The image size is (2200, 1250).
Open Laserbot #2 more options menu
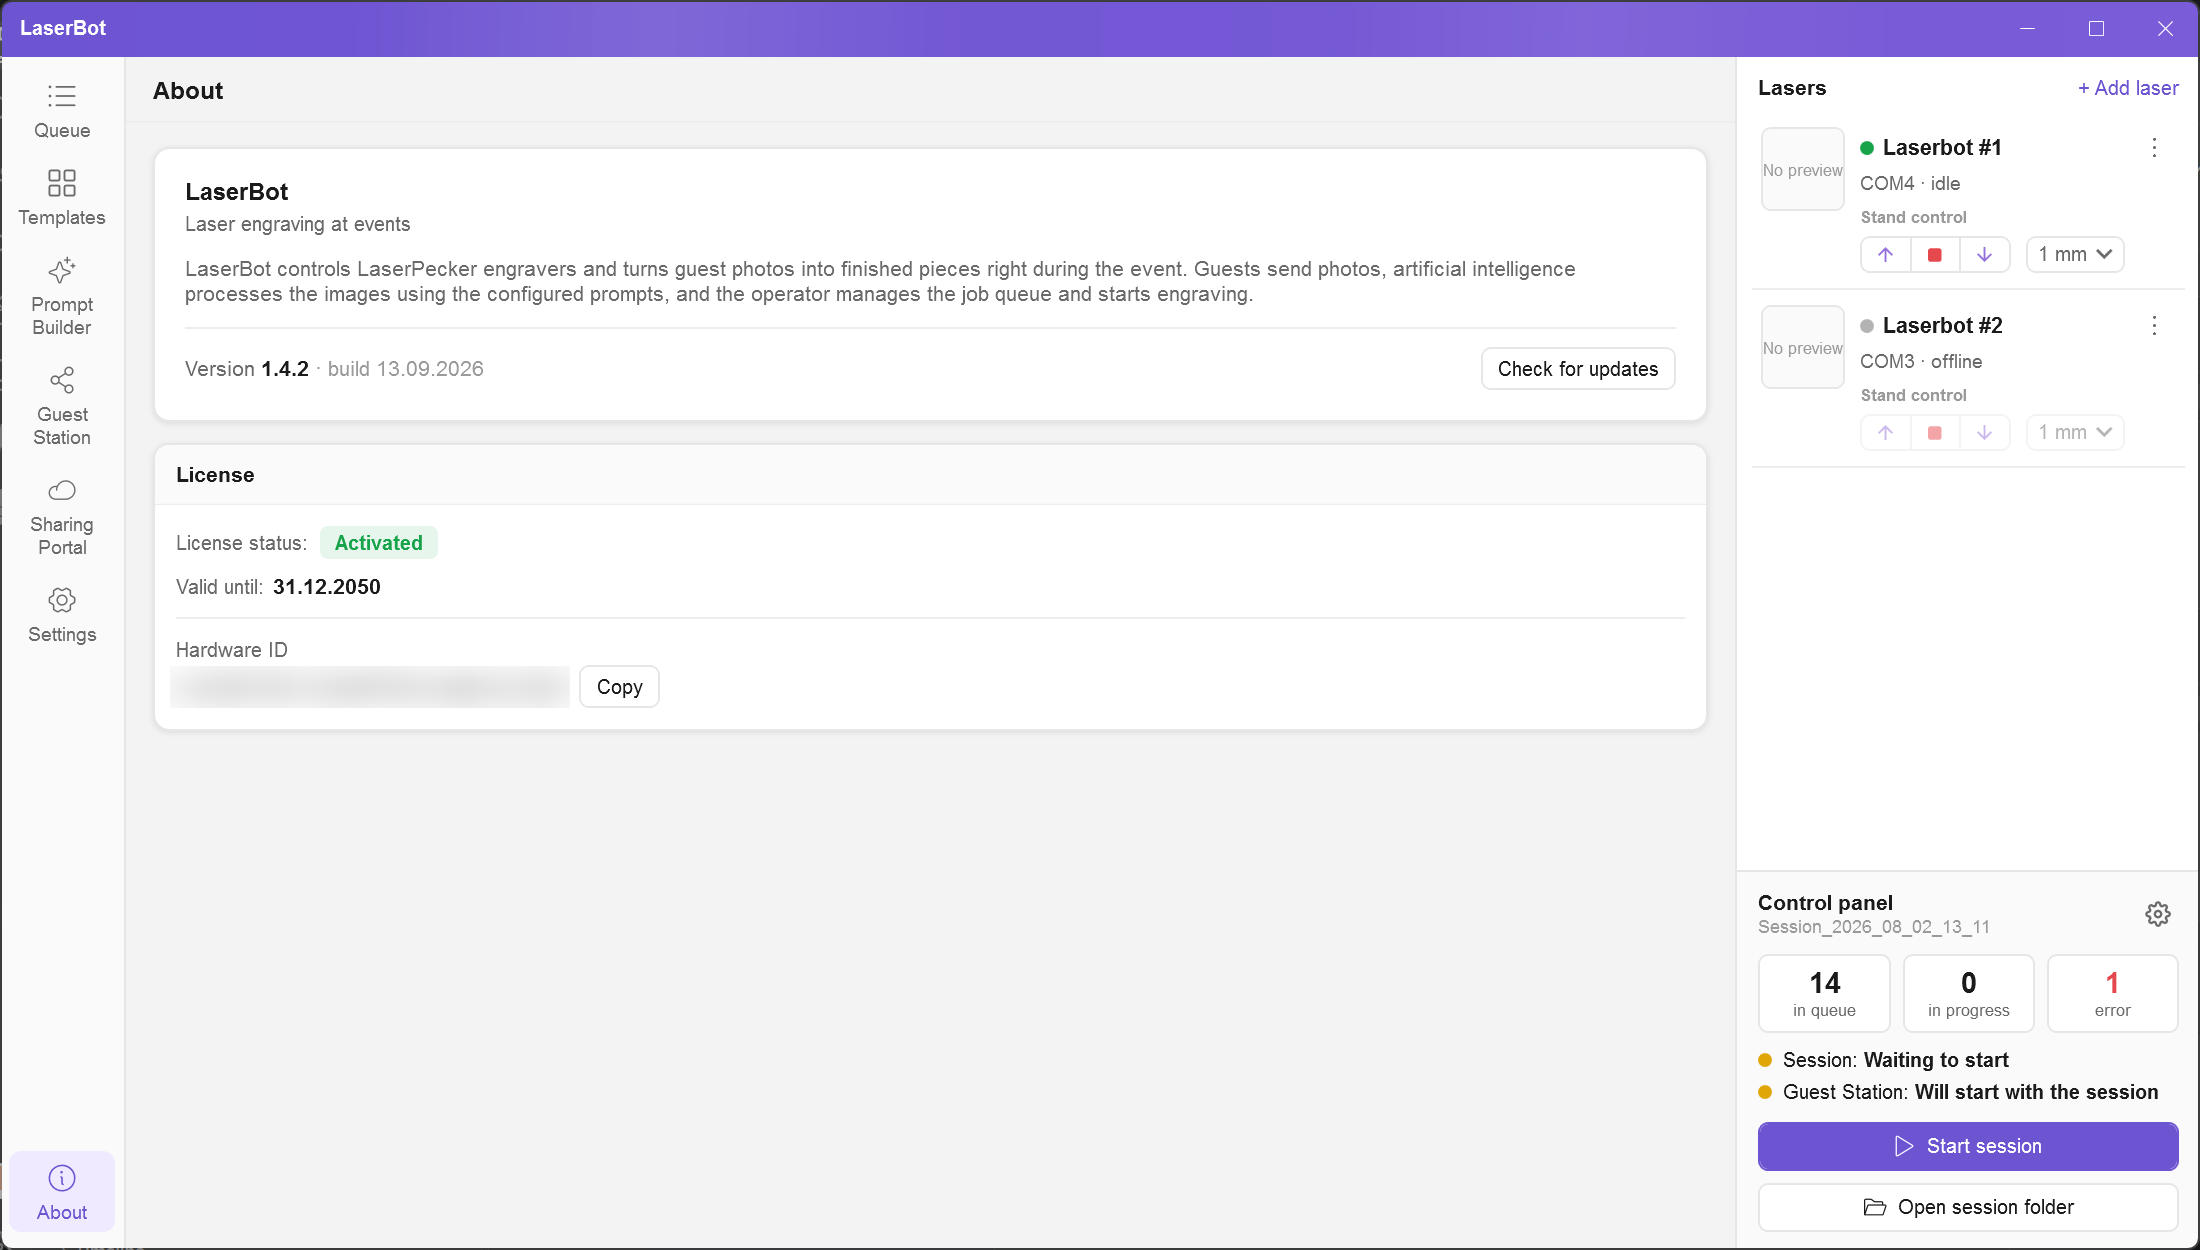[2154, 326]
